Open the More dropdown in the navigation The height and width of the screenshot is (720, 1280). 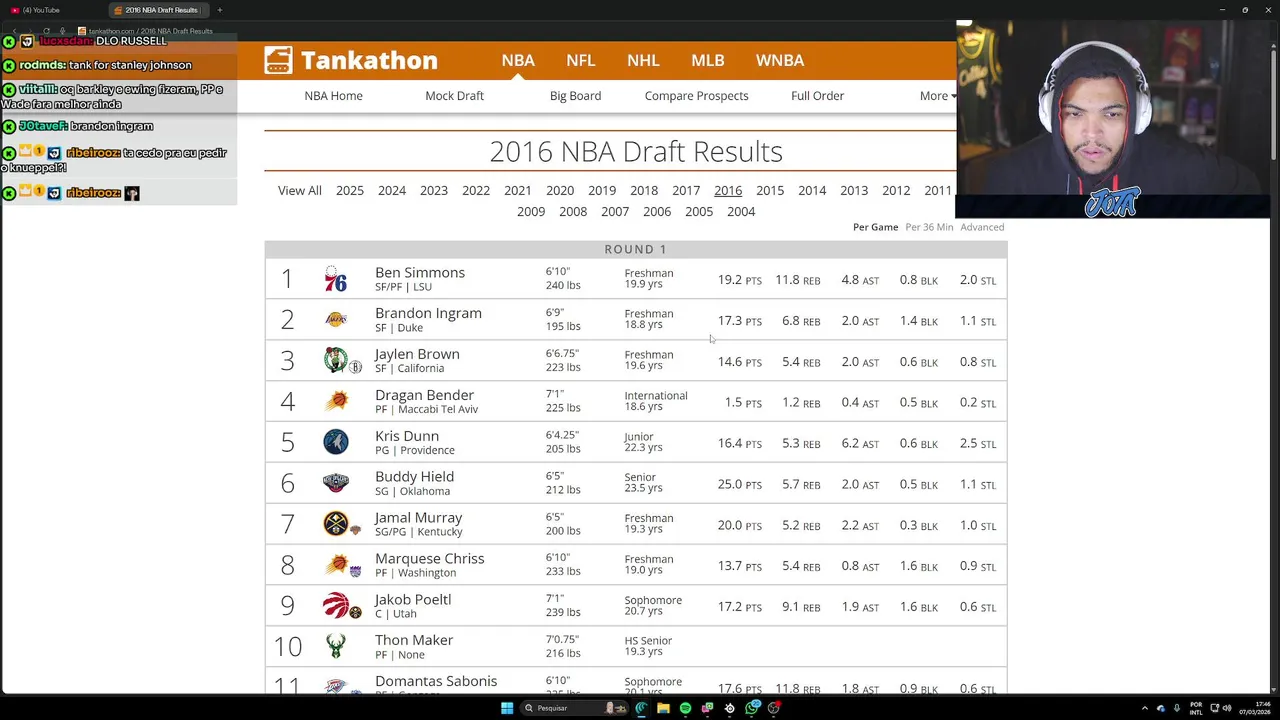click(x=938, y=96)
